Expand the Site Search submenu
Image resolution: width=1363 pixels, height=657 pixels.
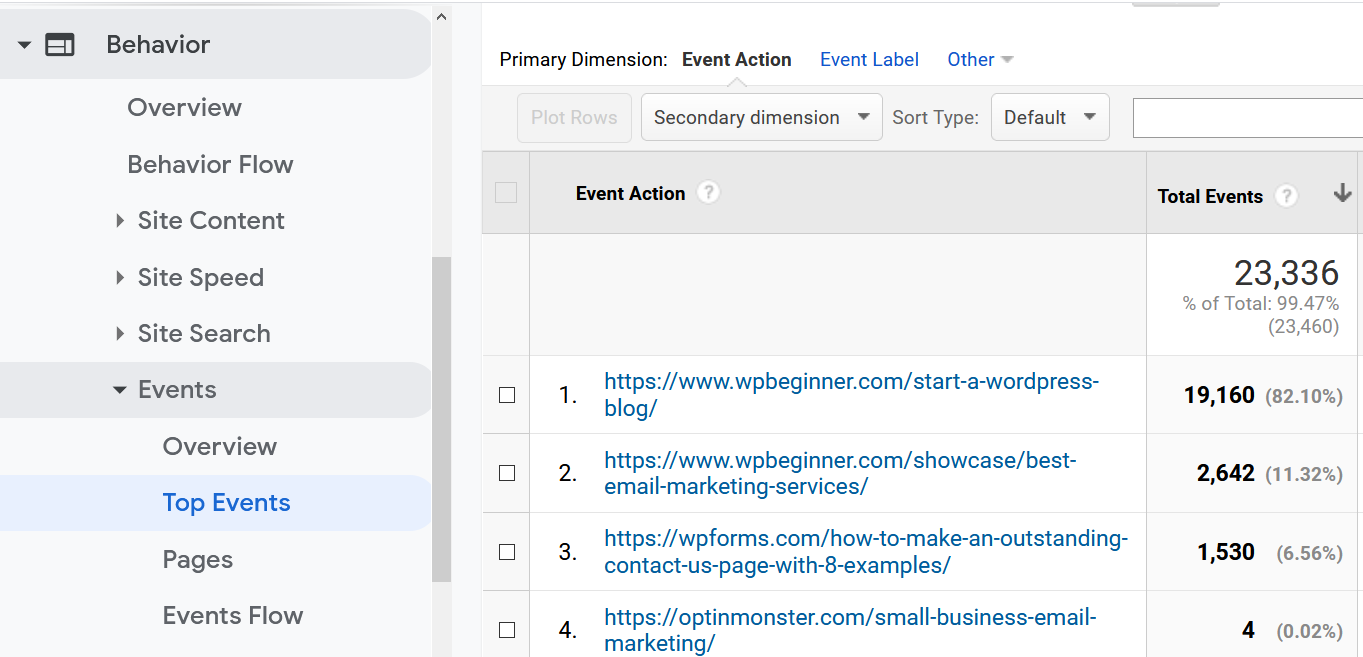(x=120, y=334)
